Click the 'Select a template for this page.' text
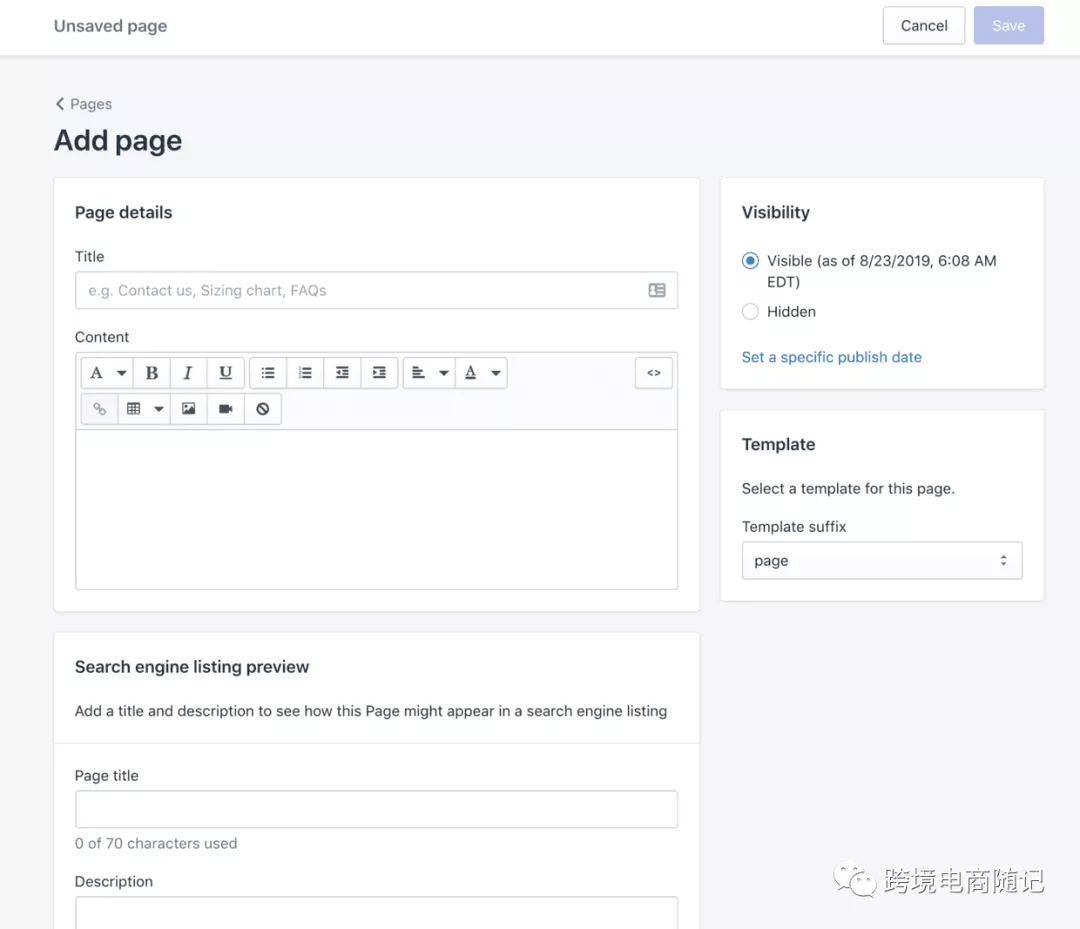The height and width of the screenshot is (929, 1080). (x=848, y=488)
